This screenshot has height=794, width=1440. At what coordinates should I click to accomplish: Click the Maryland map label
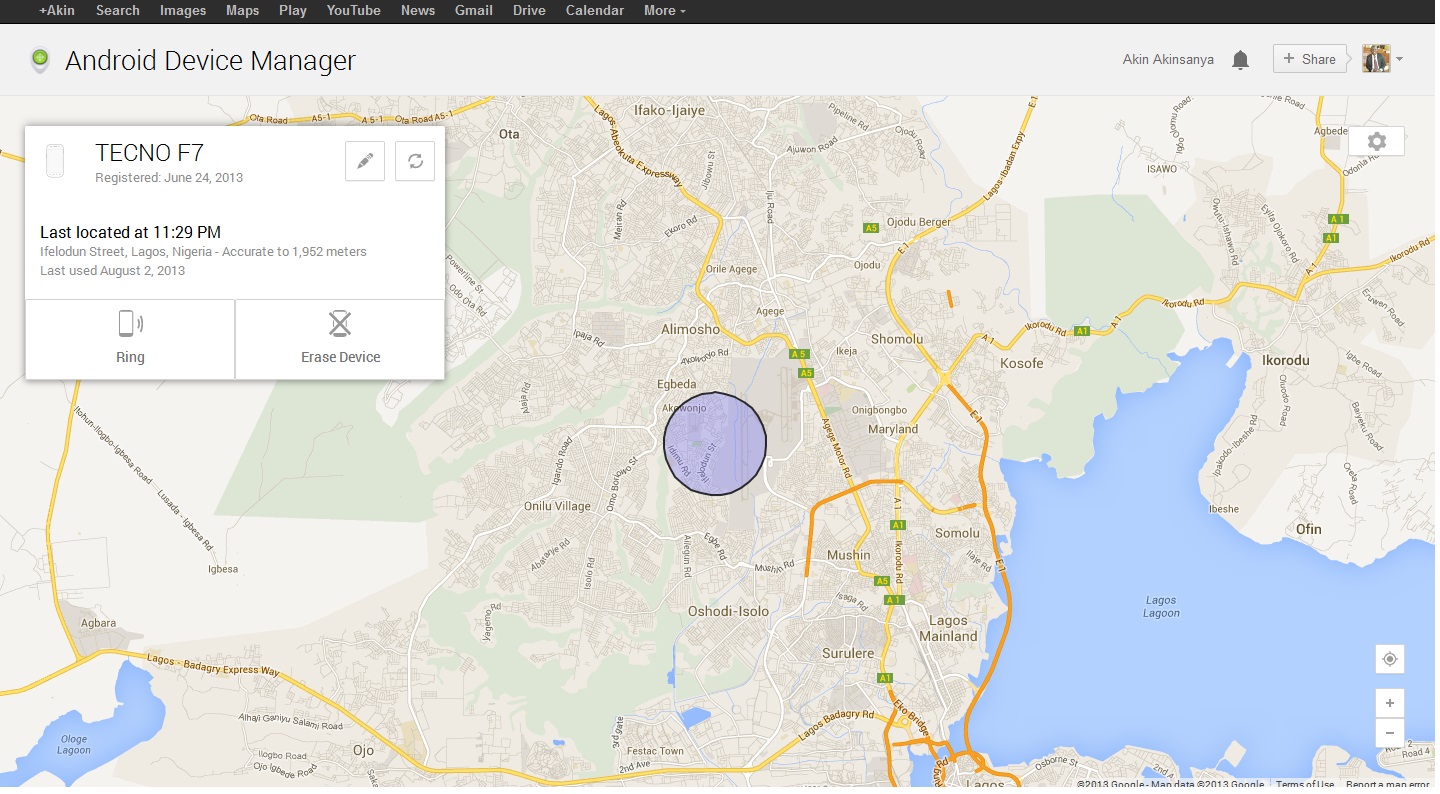tap(893, 429)
